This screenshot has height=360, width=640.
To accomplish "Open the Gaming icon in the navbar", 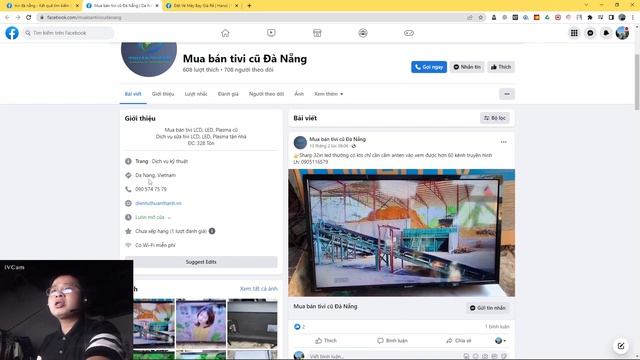I will pos(409,33).
